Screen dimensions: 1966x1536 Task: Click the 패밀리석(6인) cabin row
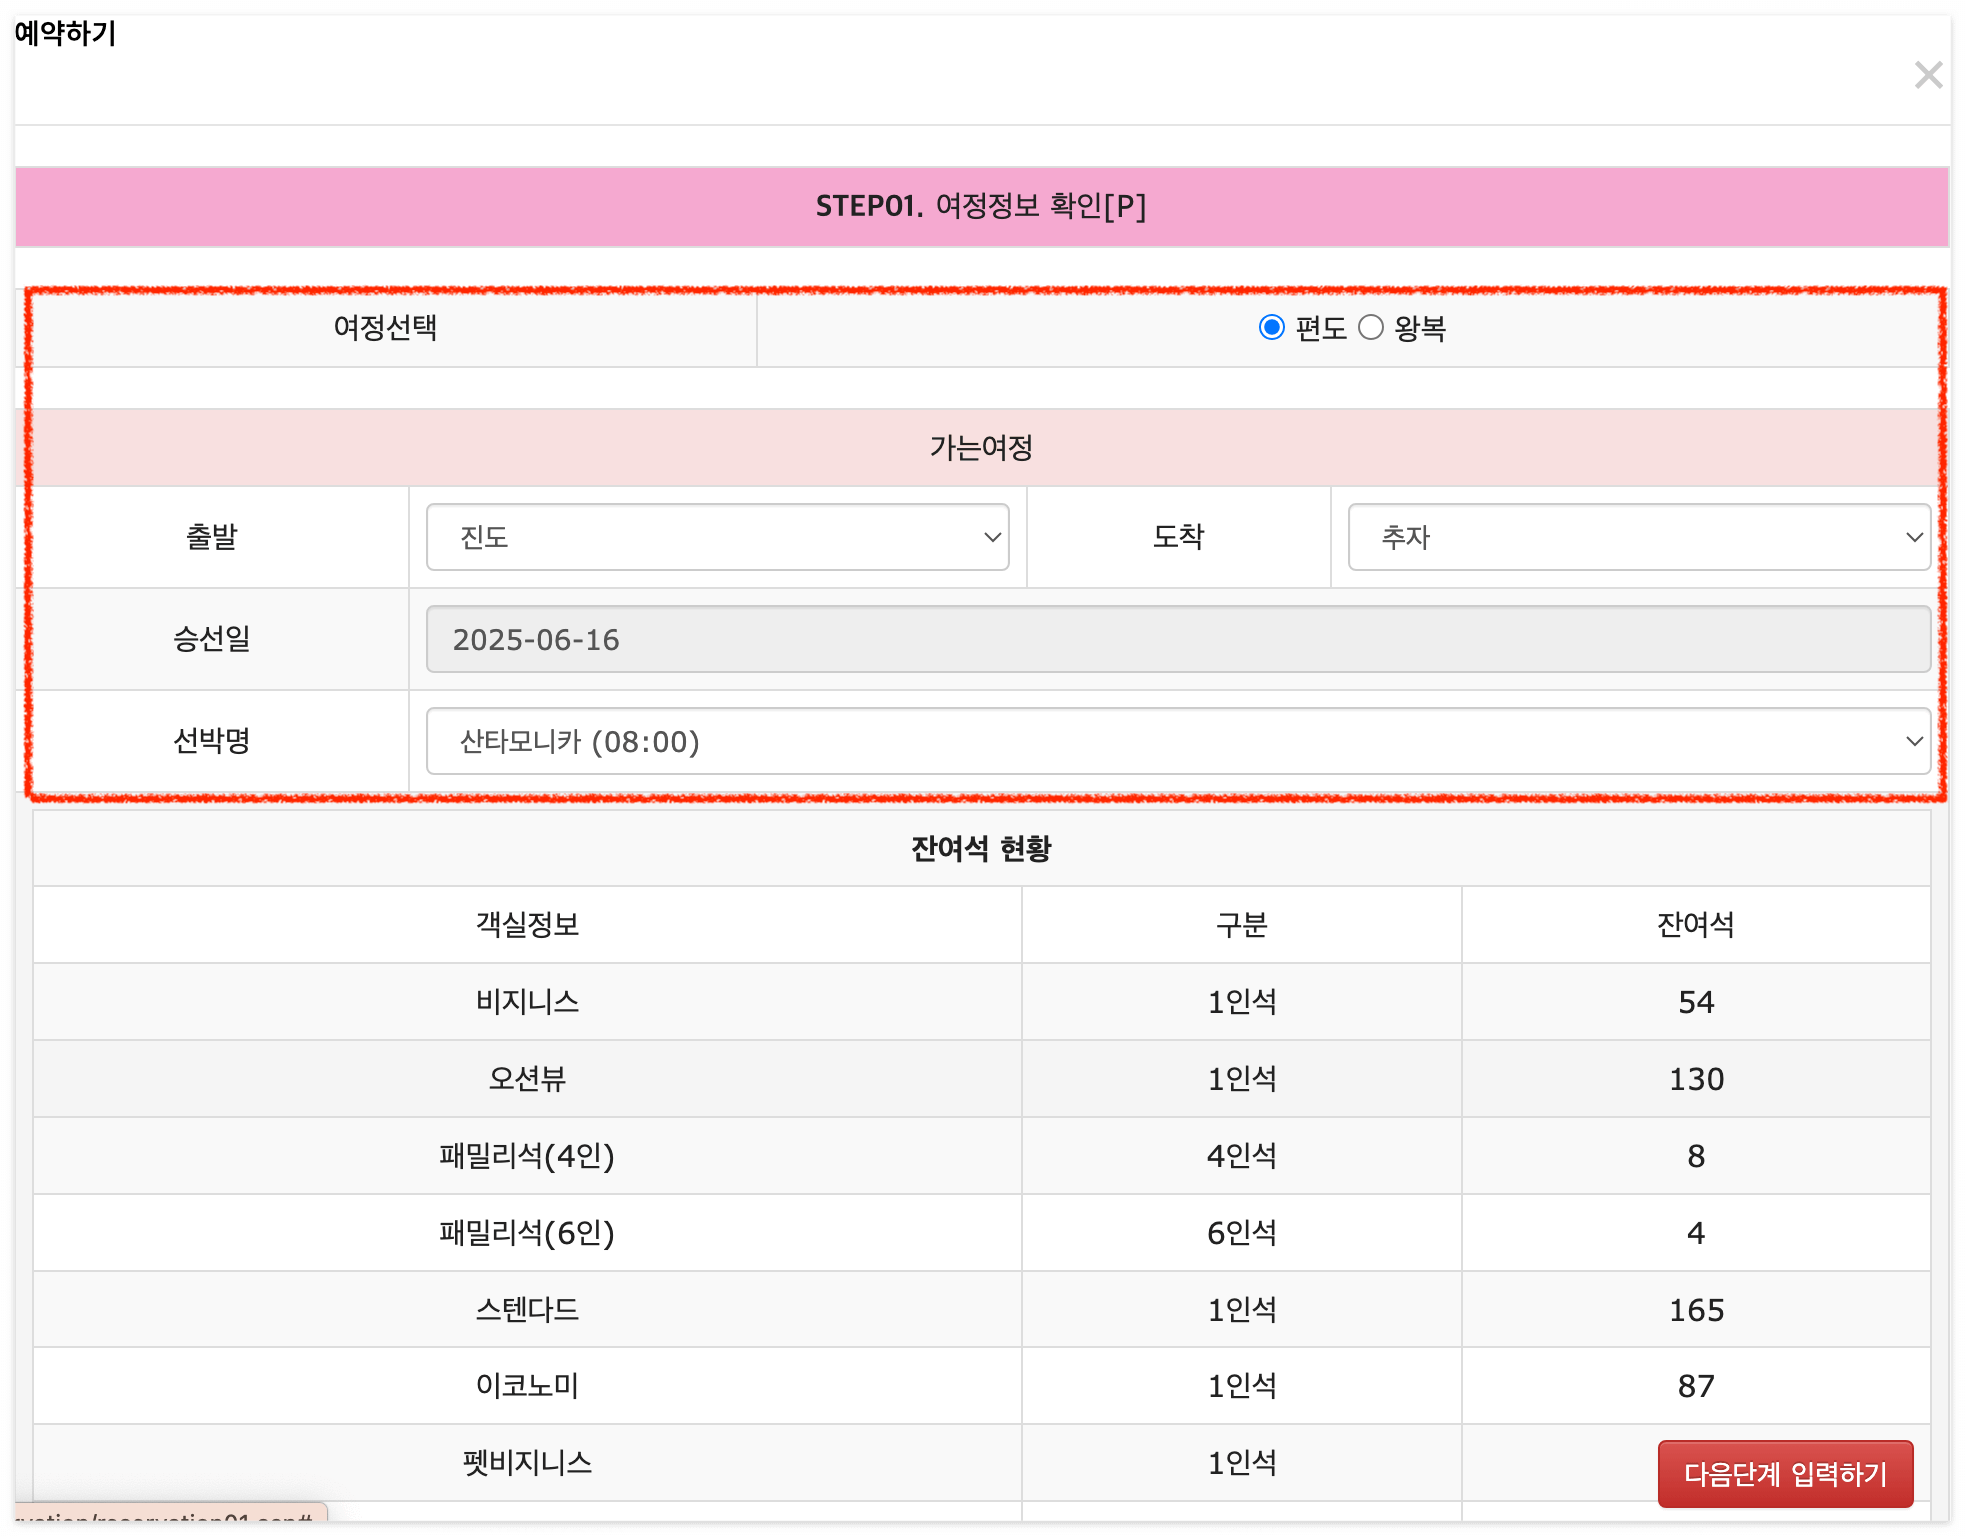527,1233
